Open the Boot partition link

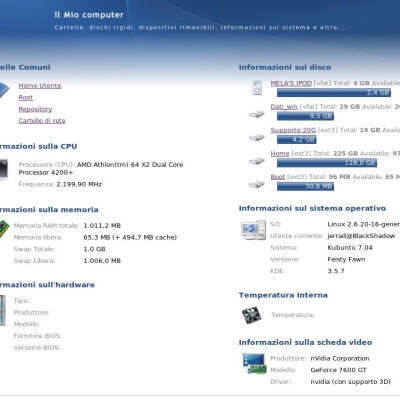278,177
